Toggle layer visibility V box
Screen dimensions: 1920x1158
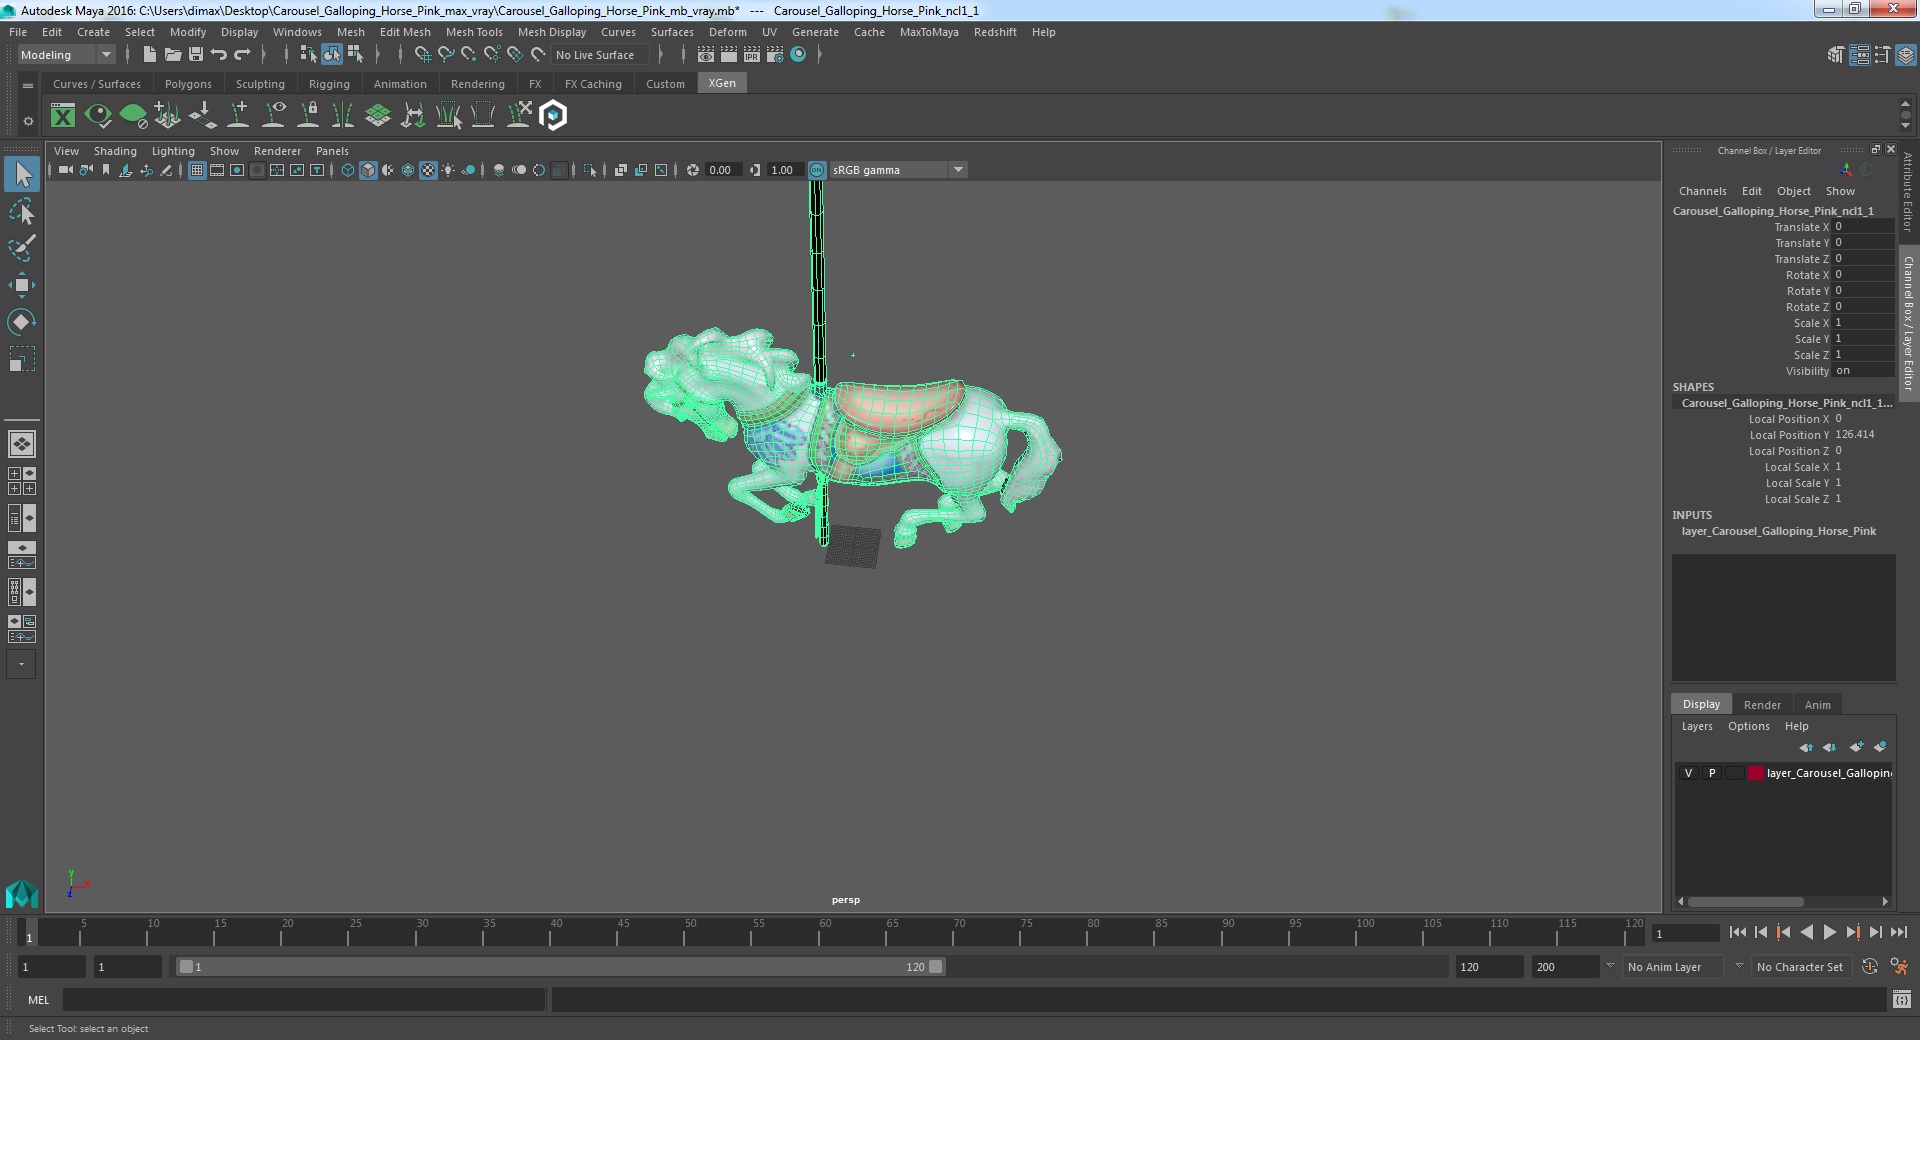pos(1688,773)
